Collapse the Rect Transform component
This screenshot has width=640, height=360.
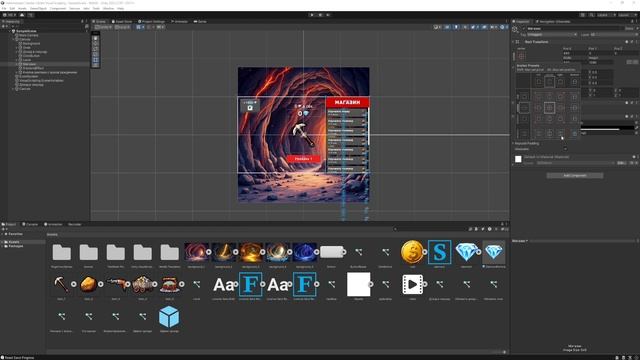[x=513, y=42]
